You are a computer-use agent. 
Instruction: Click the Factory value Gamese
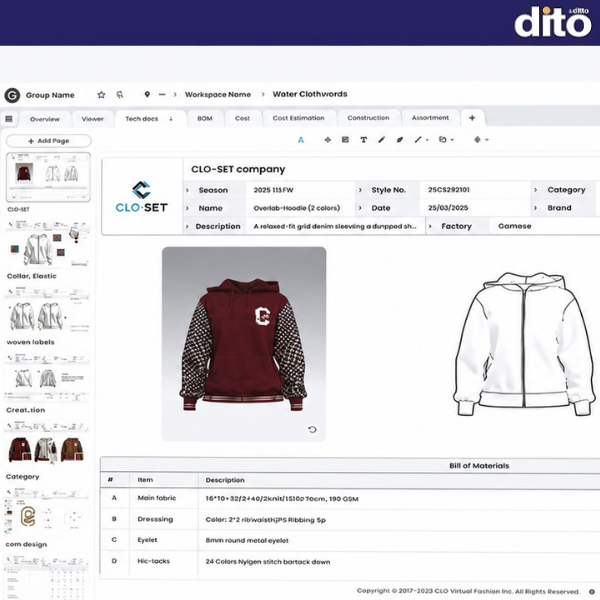point(515,226)
